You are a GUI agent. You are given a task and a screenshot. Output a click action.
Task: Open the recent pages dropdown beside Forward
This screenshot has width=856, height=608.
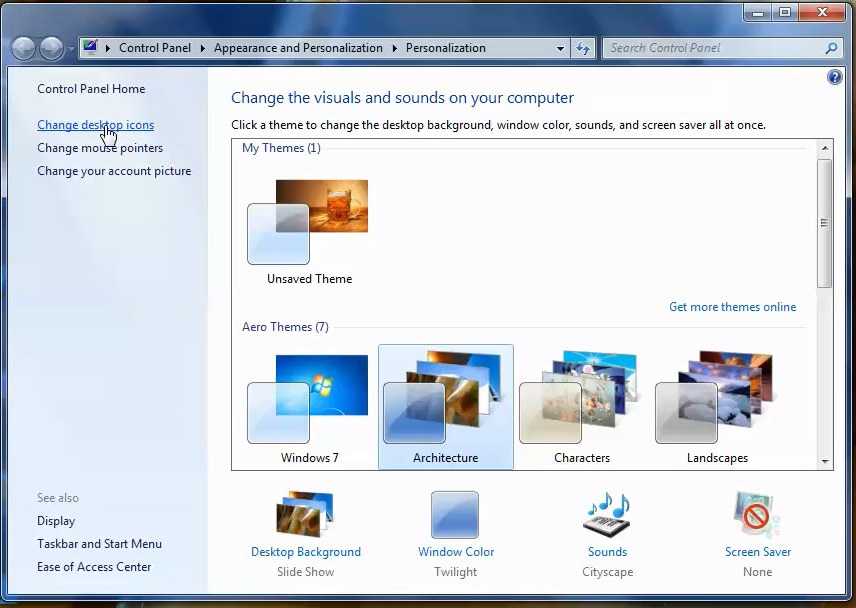(x=71, y=49)
